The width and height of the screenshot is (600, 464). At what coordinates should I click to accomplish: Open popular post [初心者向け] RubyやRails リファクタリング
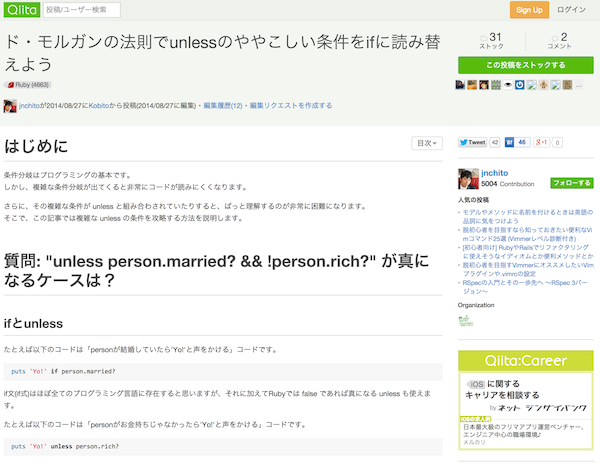pyautogui.click(x=527, y=252)
